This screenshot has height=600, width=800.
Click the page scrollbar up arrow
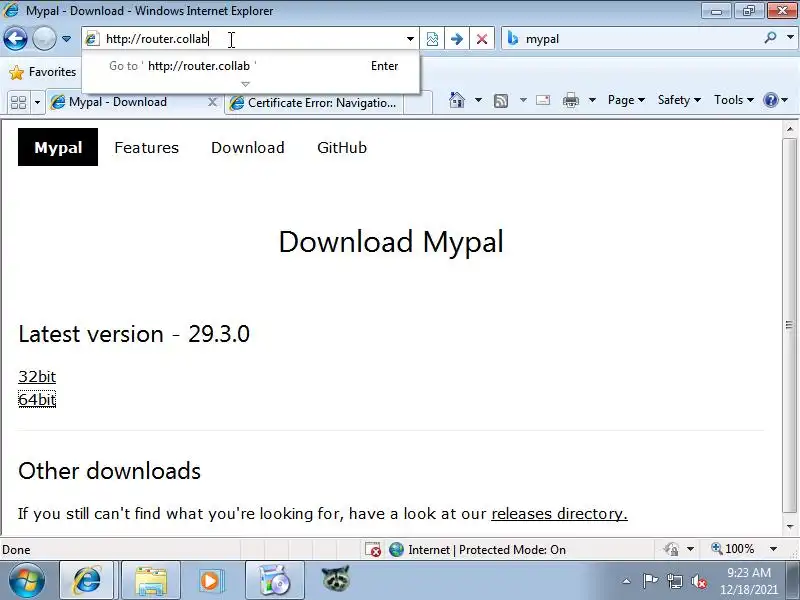click(x=790, y=129)
